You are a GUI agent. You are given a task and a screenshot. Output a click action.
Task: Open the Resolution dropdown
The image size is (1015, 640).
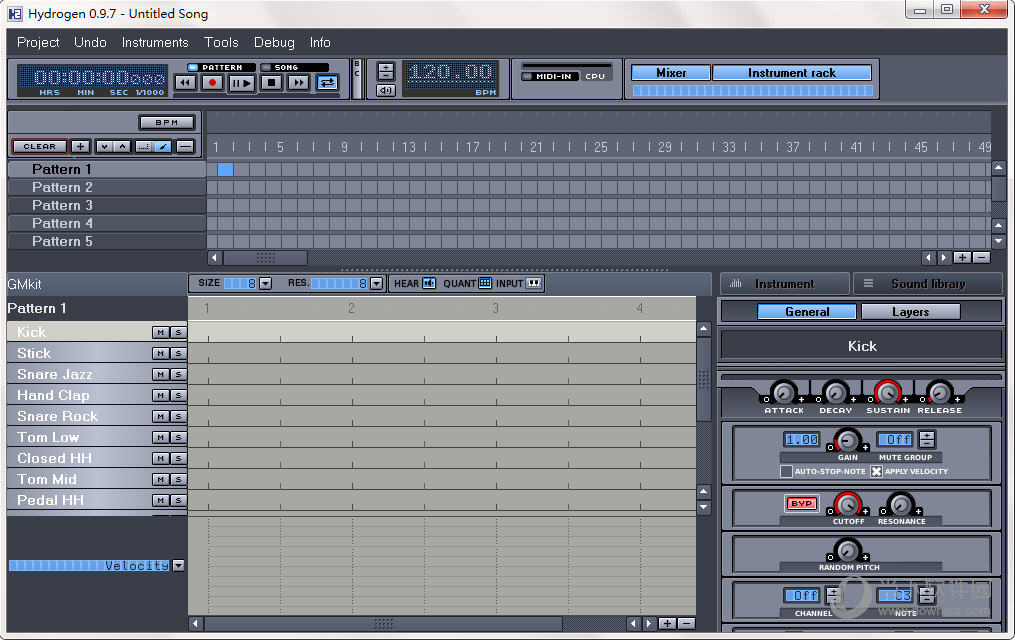tap(376, 284)
